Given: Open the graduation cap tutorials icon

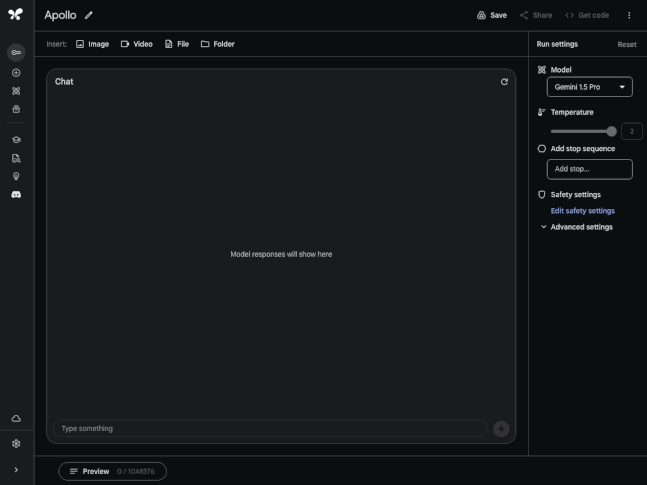Looking at the screenshot, I should (16, 140).
